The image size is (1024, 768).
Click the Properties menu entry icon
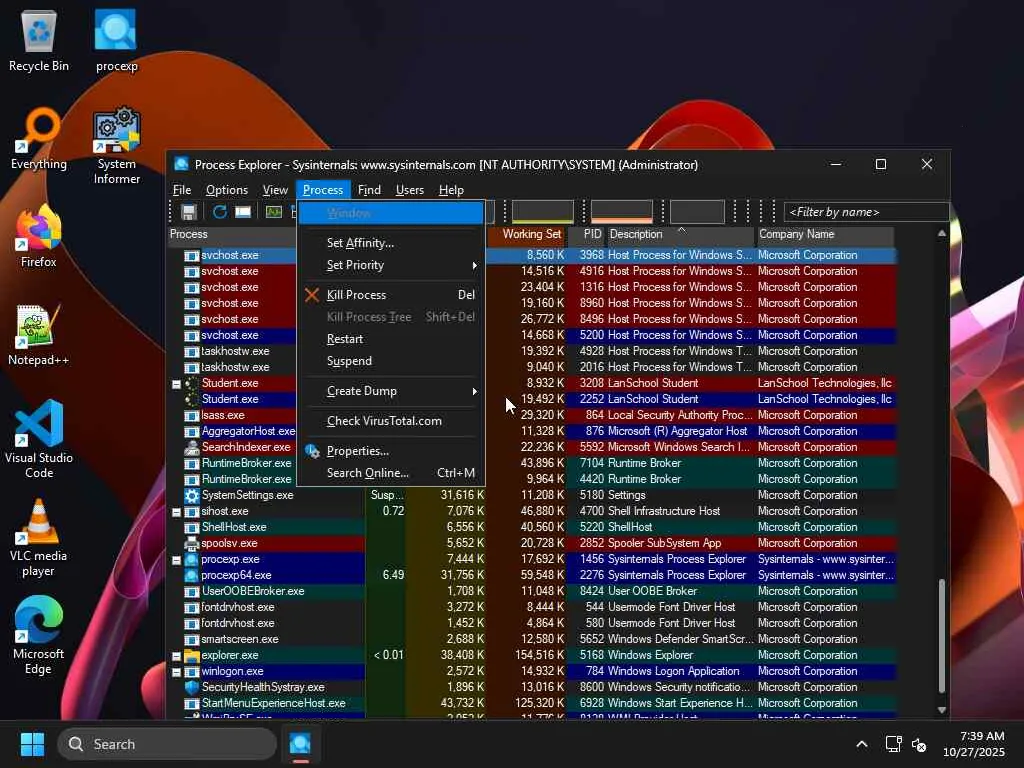[313, 451]
